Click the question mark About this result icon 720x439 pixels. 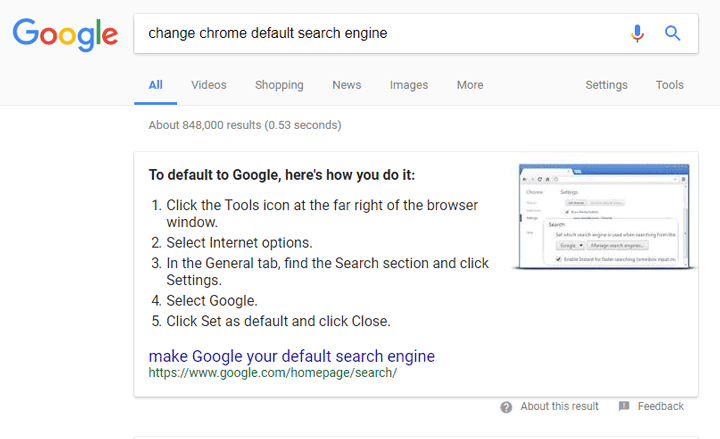[506, 407]
